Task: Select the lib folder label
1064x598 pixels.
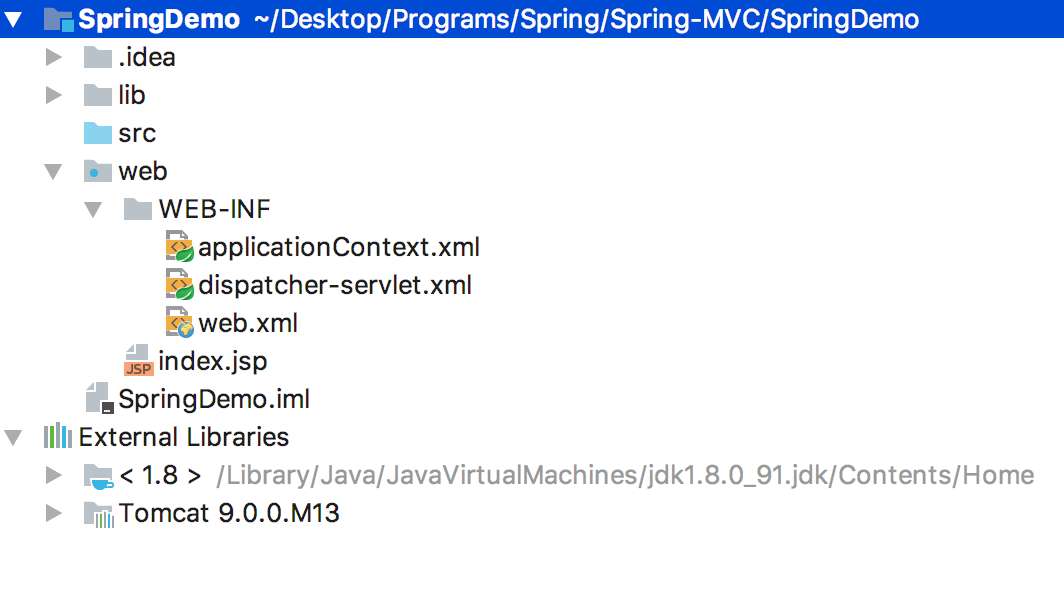Action: coord(132,95)
